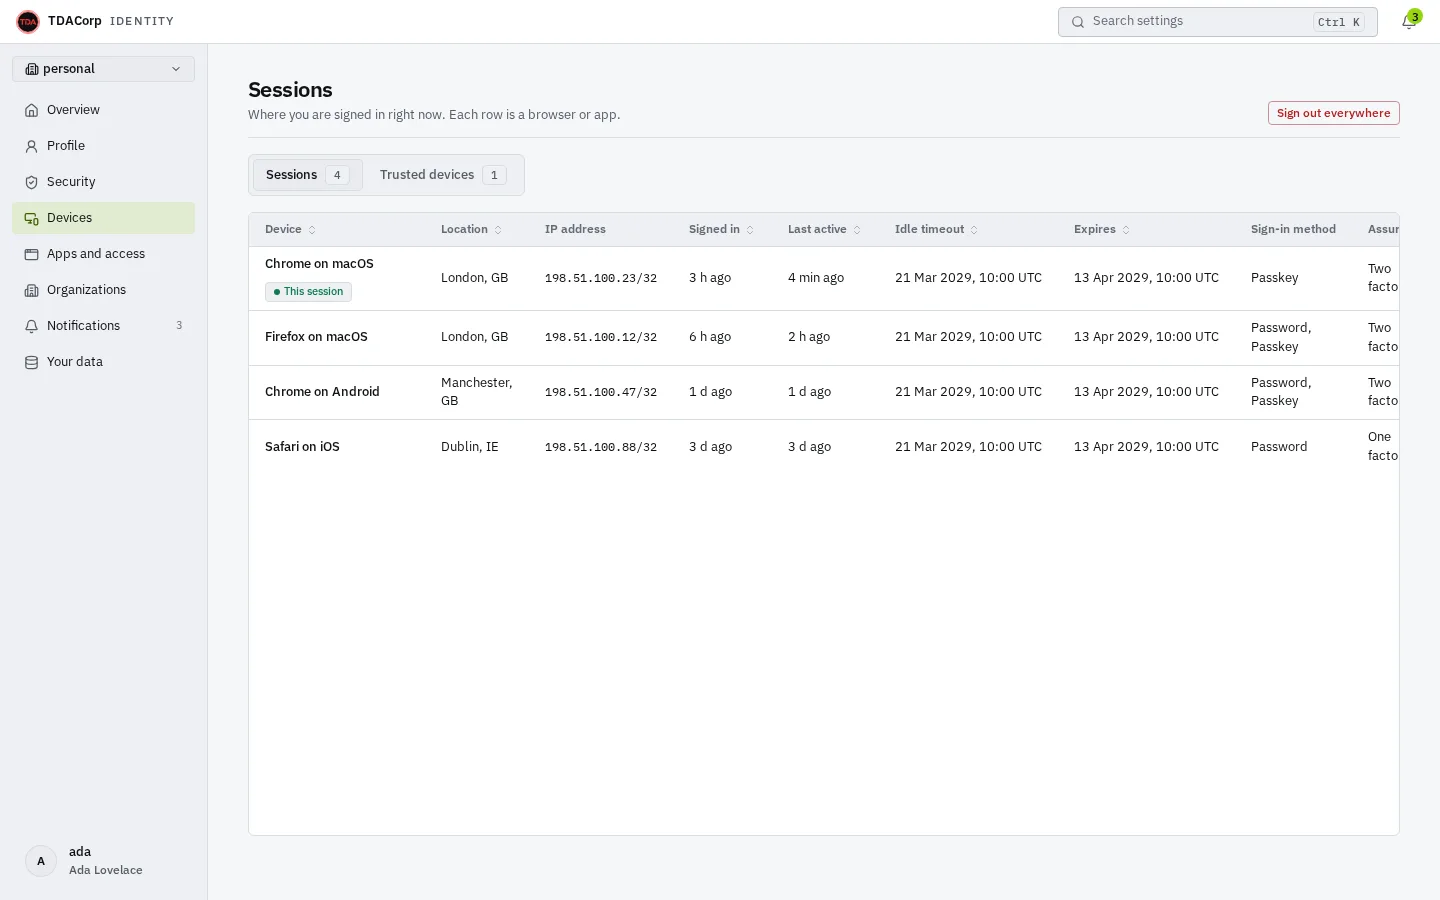
Task: Select the Chrome on macOS device
Action: (x=319, y=264)
